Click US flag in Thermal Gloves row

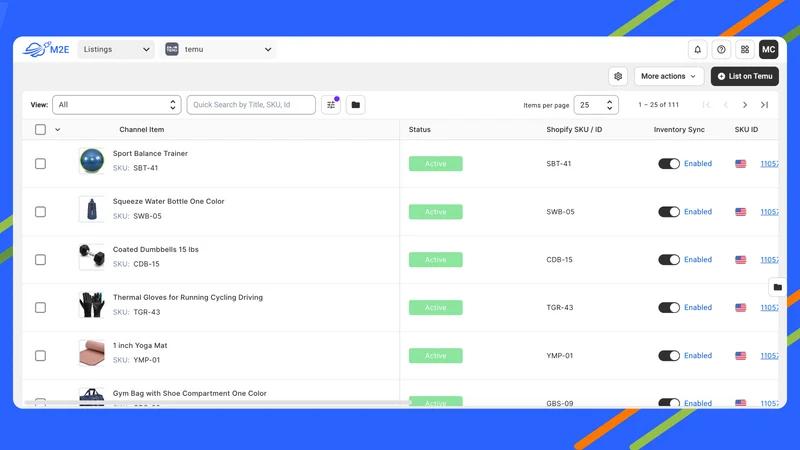pyautogui.click(x=740, y=308)
